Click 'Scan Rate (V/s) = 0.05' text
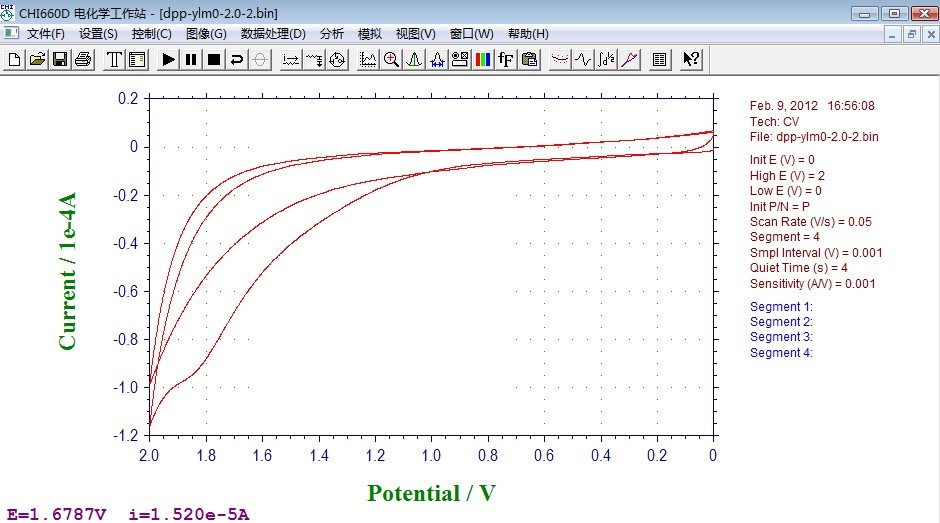The width and height of the screenshot is (940, 523). tap(811, 222)
